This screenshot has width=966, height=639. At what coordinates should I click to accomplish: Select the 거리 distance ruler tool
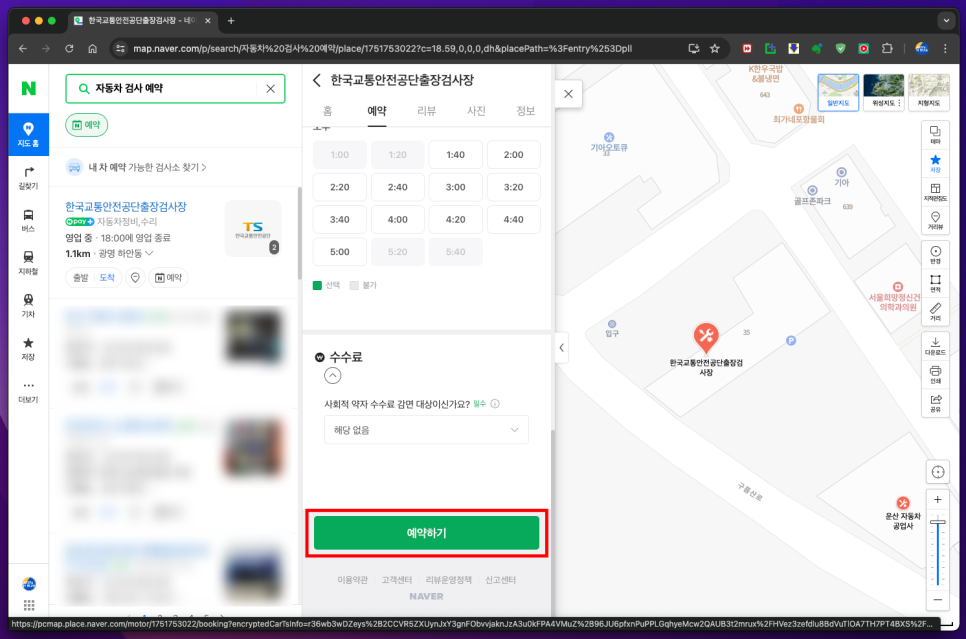[935, 311]
